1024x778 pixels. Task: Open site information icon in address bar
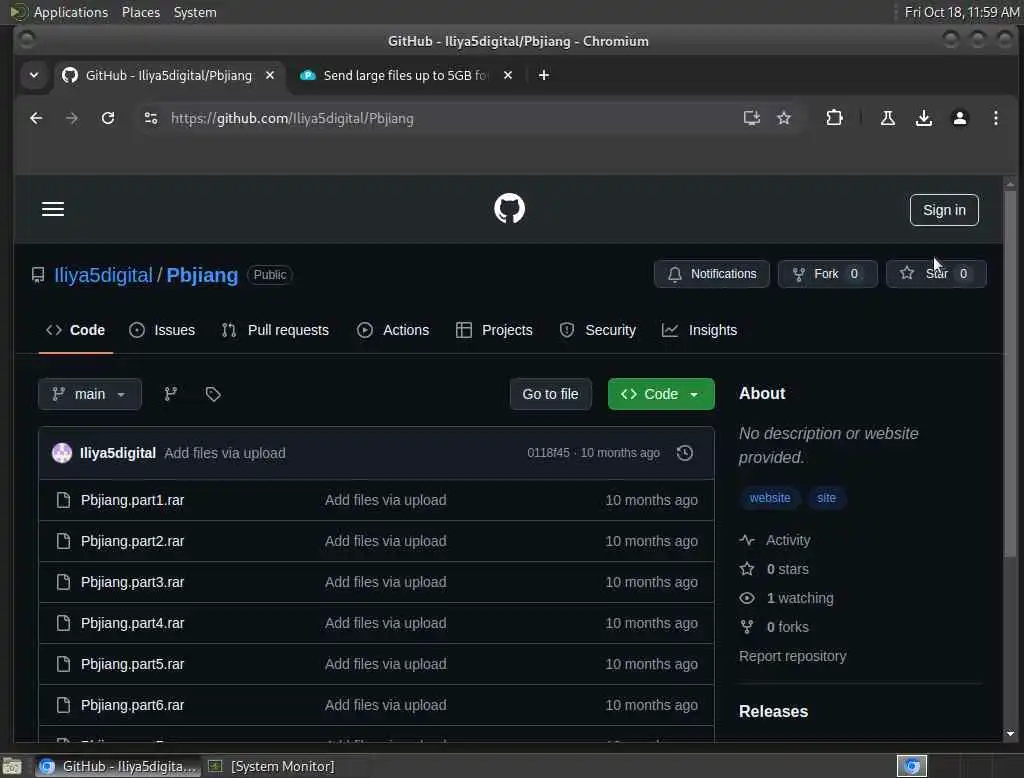pyautogui.click(x=151, y=118)
